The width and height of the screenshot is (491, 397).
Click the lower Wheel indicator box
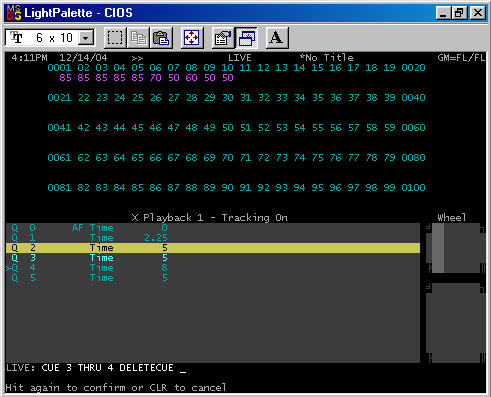click(x=456, y=323)
